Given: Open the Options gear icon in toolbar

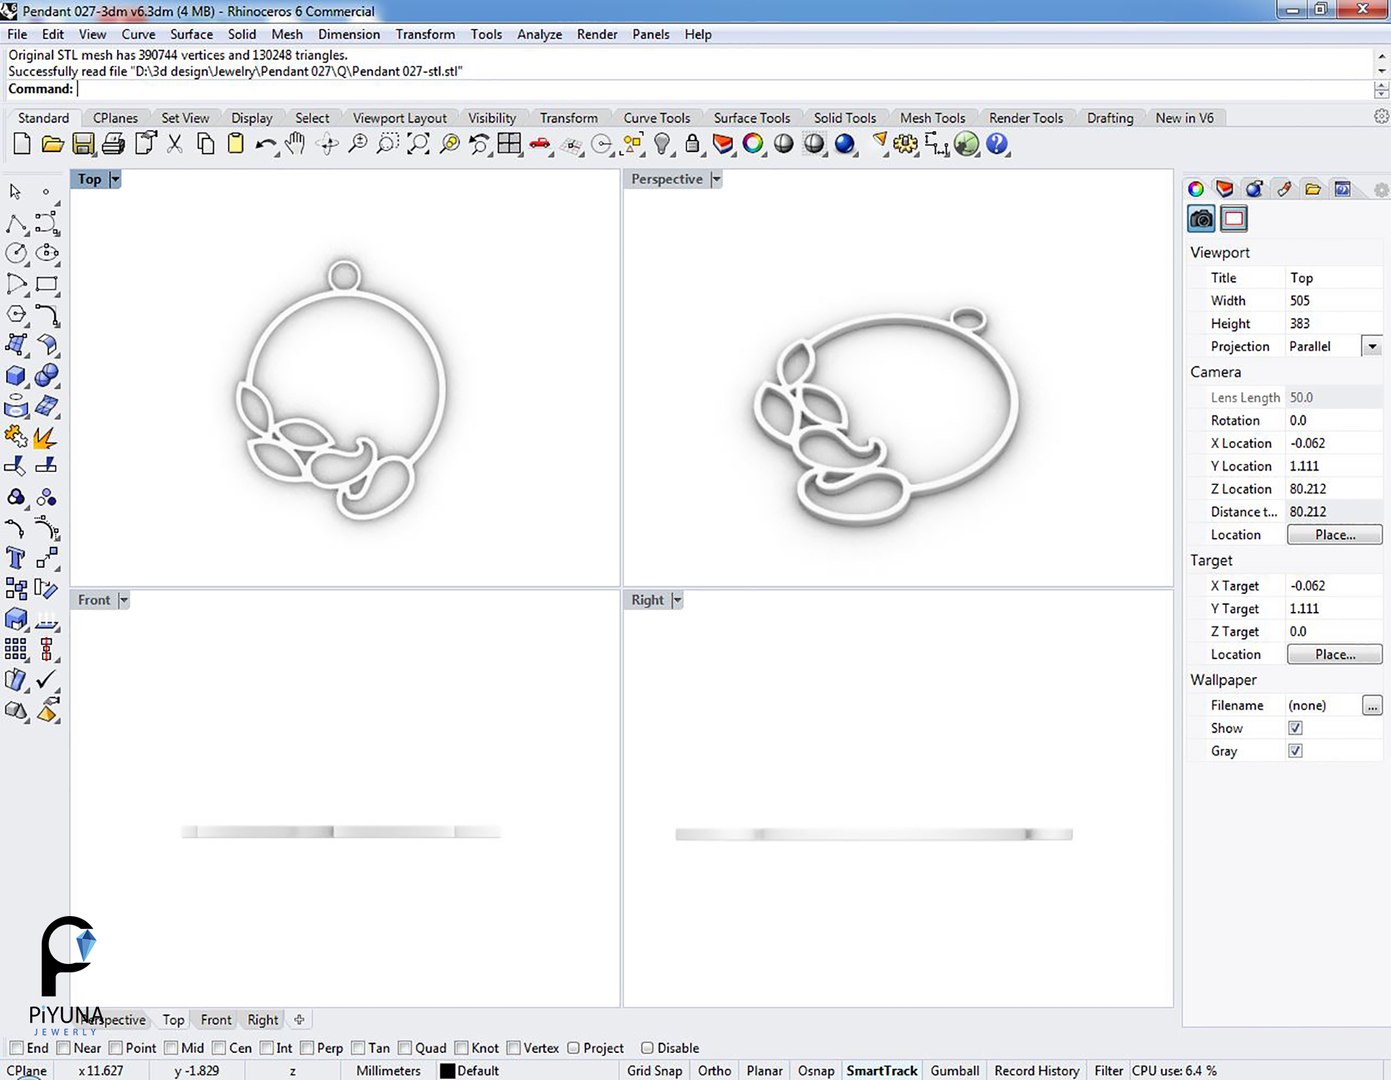Looking at the screenshot, I should point(906,144).
